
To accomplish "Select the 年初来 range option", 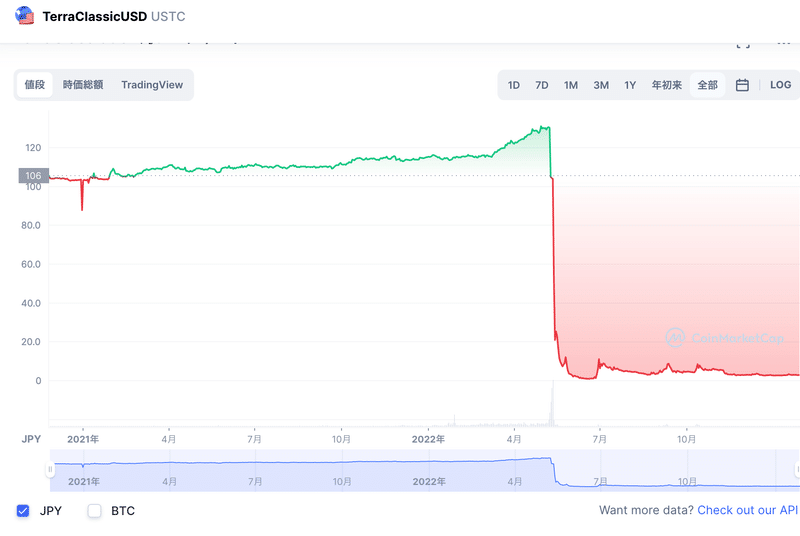I will click(x=666, y=85).
